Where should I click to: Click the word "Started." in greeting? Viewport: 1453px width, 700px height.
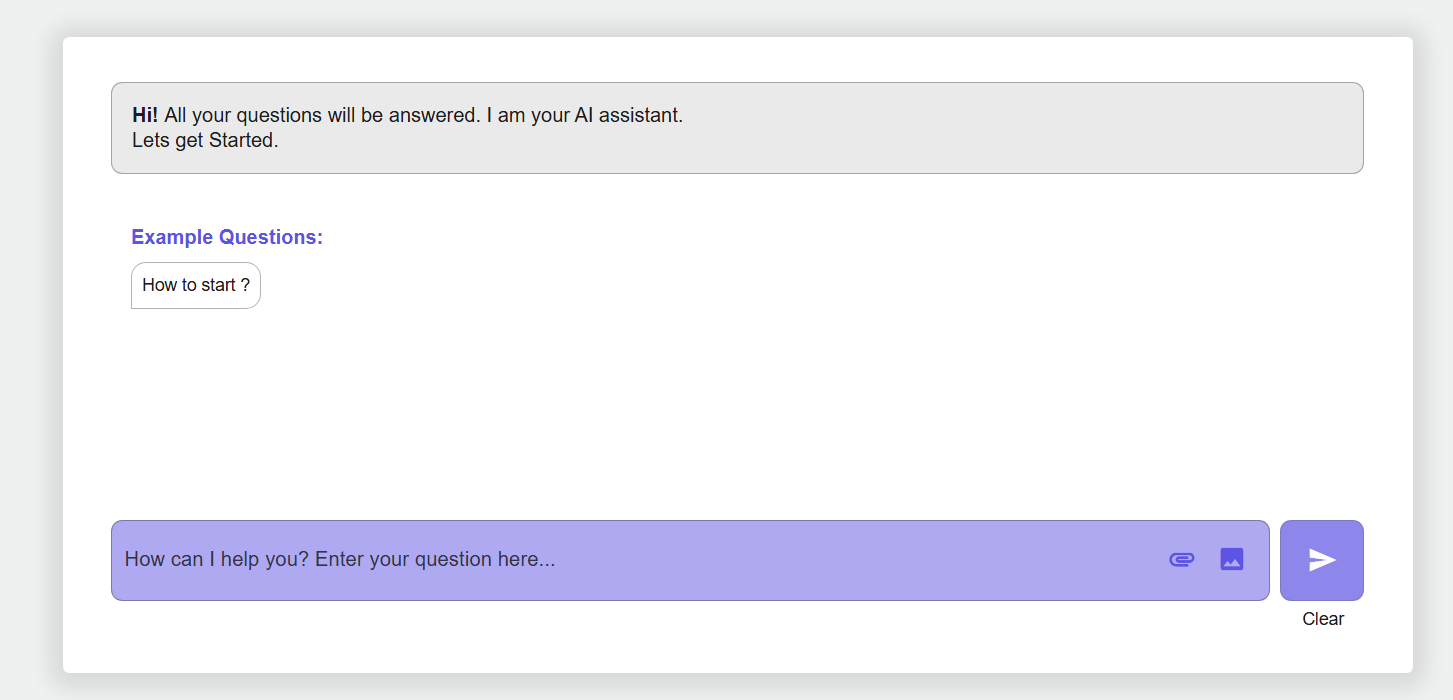243,140
